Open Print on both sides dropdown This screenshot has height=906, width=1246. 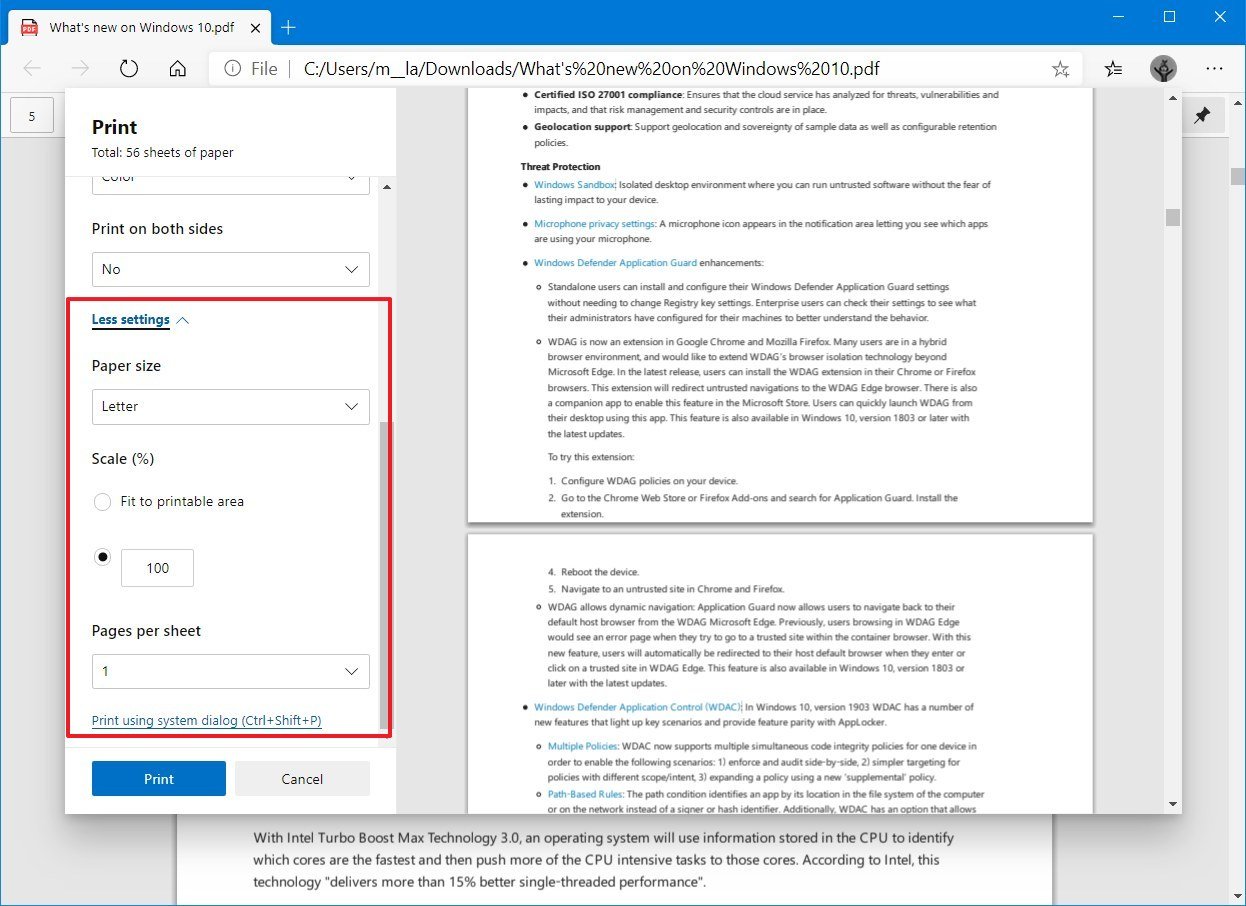[230, 269]
